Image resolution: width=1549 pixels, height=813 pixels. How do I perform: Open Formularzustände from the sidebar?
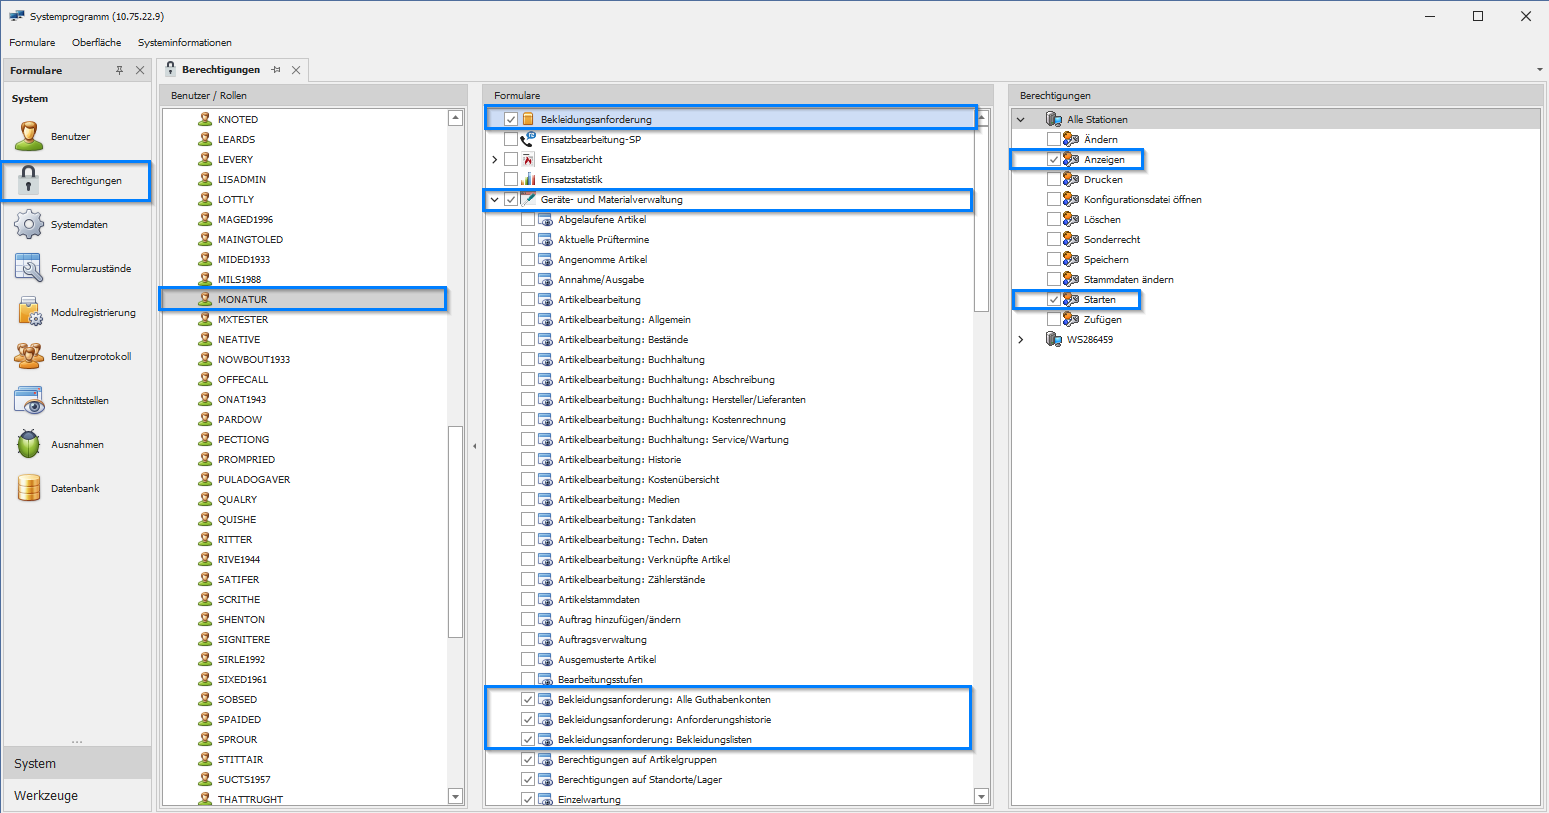point(90,269)
